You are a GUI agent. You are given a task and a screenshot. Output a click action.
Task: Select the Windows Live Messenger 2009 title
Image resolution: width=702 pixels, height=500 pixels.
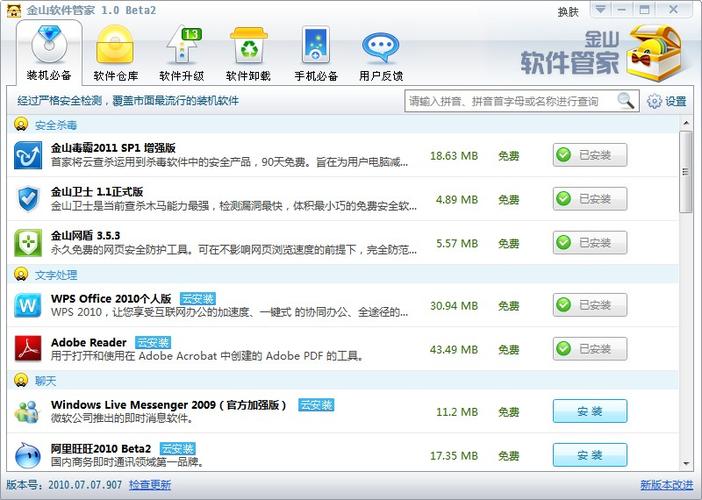(x=168, y=405)
